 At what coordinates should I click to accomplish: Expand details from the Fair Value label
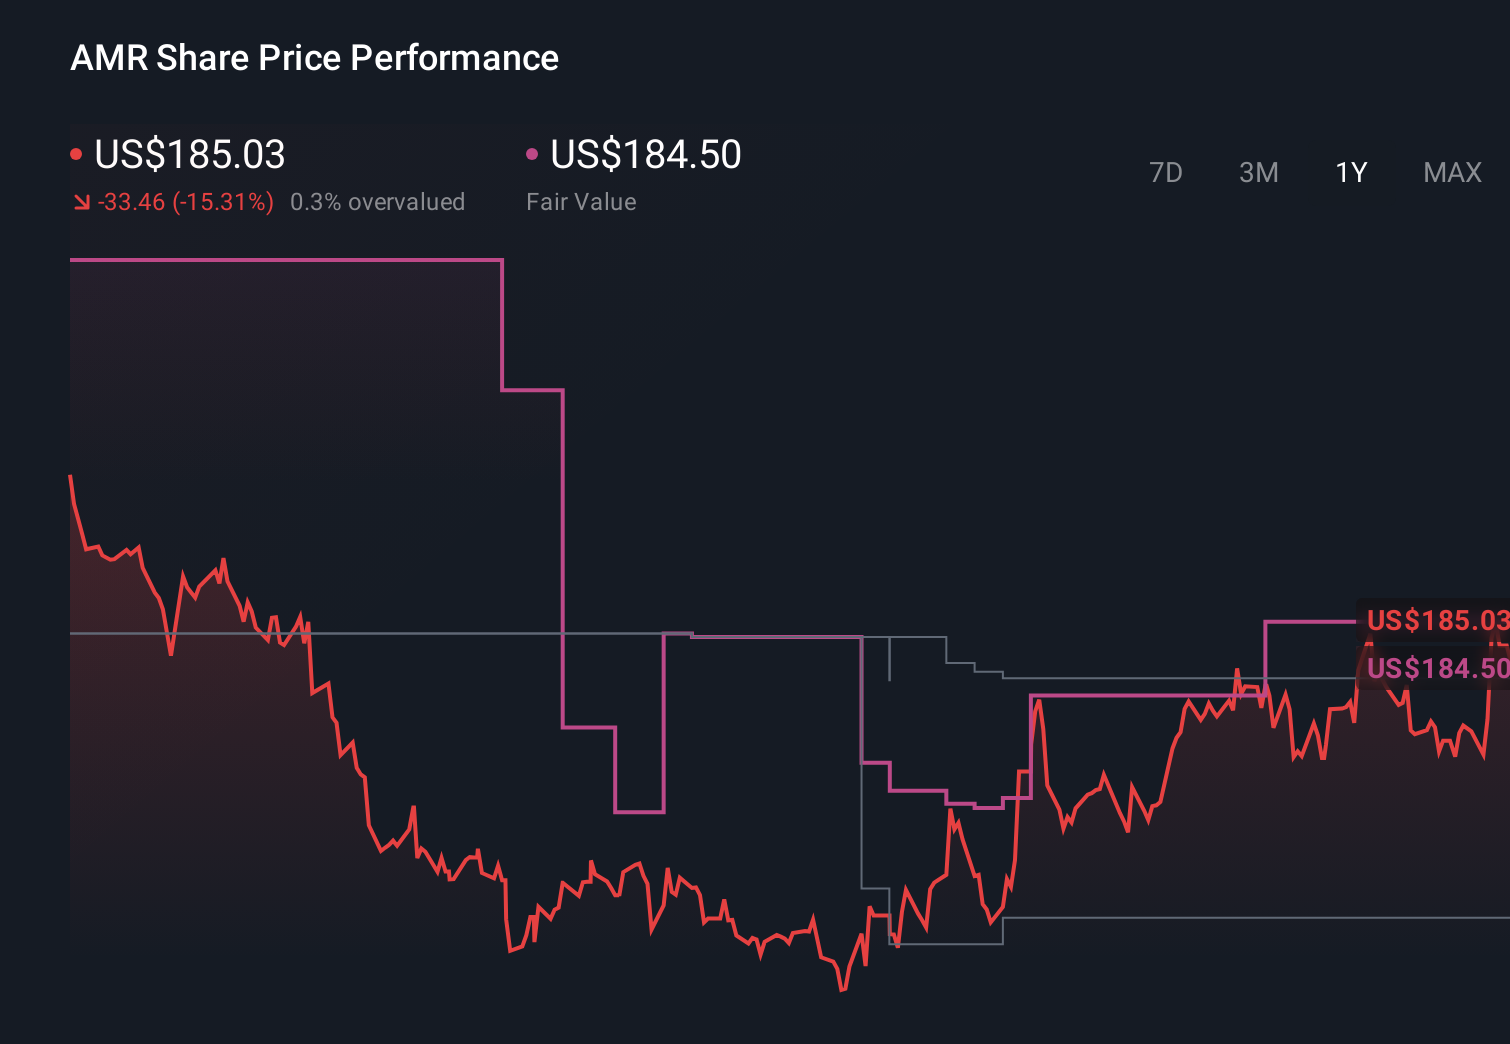pos(581,202)
